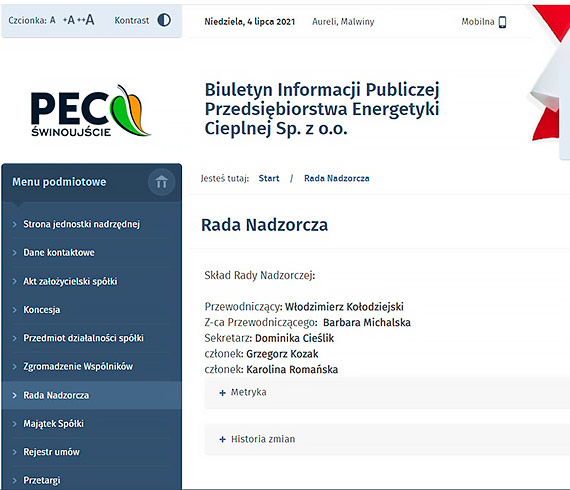Toggle the Kontrast high-contrast icon
Image resolution: width=570 pixels, height=490 pixels.
(x=164, y=20)
